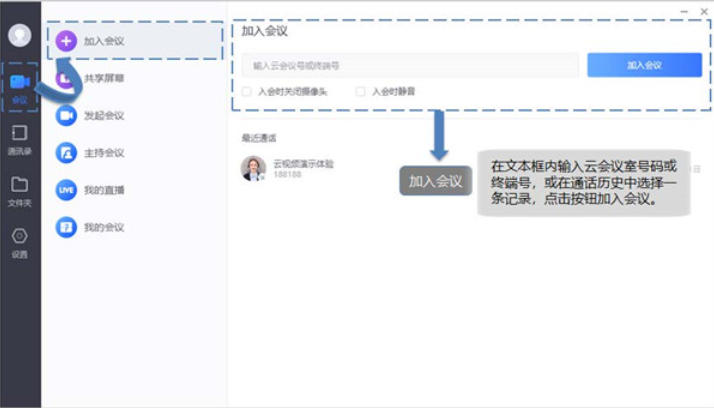Click the number 188188 under recent call
Viewport: 714px width, 408px height.
coord(287,174)
